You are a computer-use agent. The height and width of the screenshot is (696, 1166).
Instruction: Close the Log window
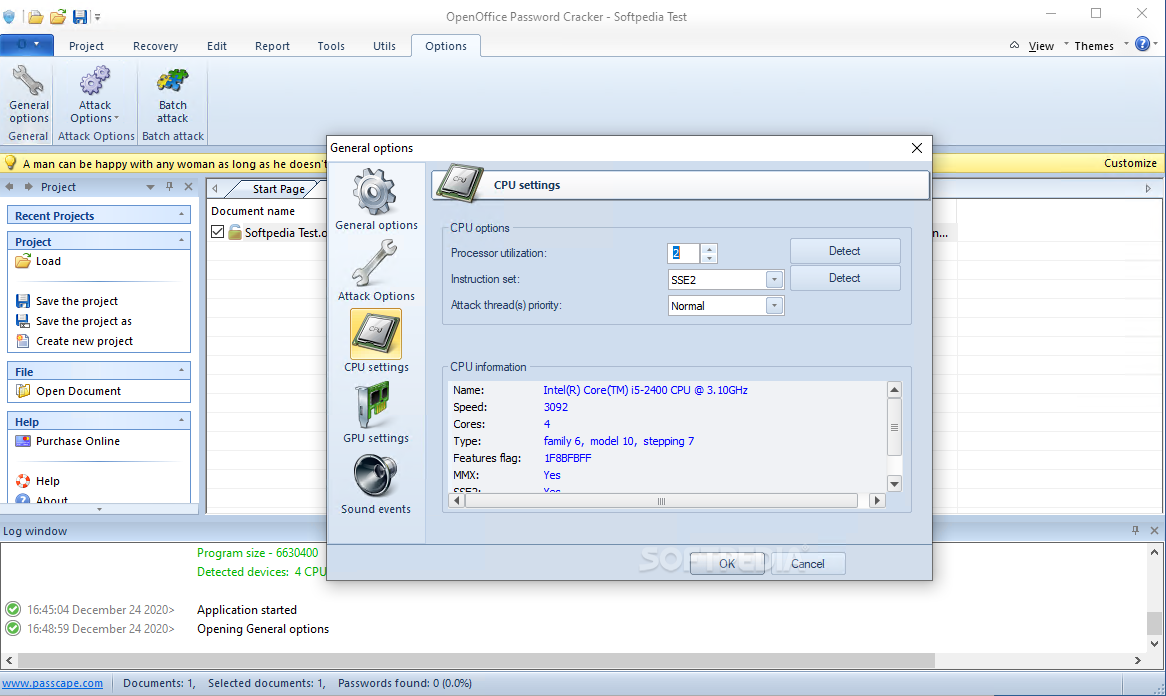(x=1154, y=530)
